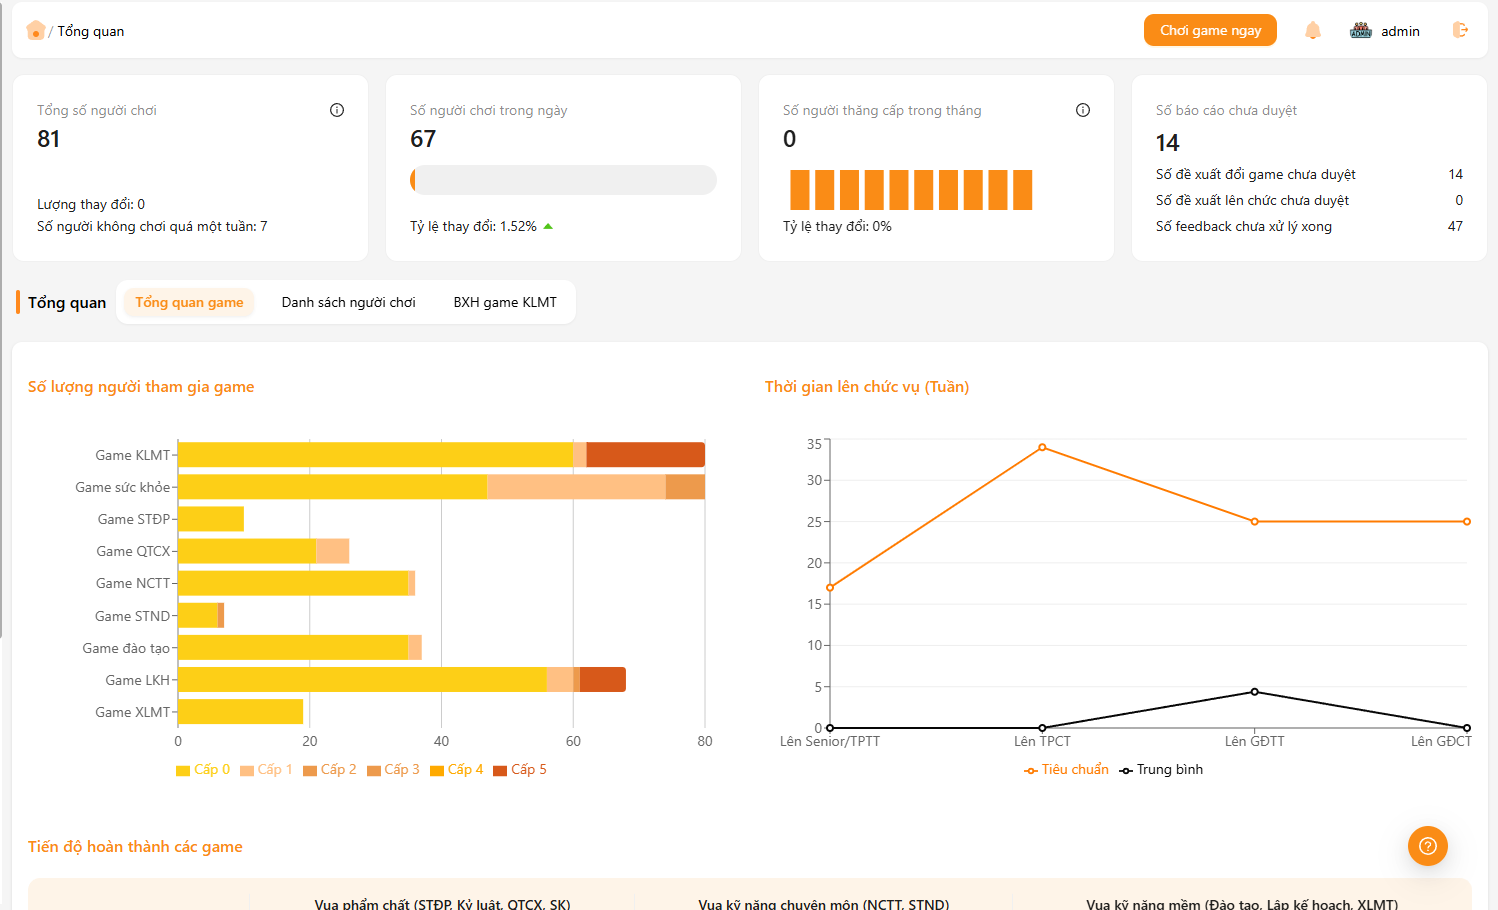1498x910 pixels.
Task: Click the daily players progress bar
Action: (563, 180)
